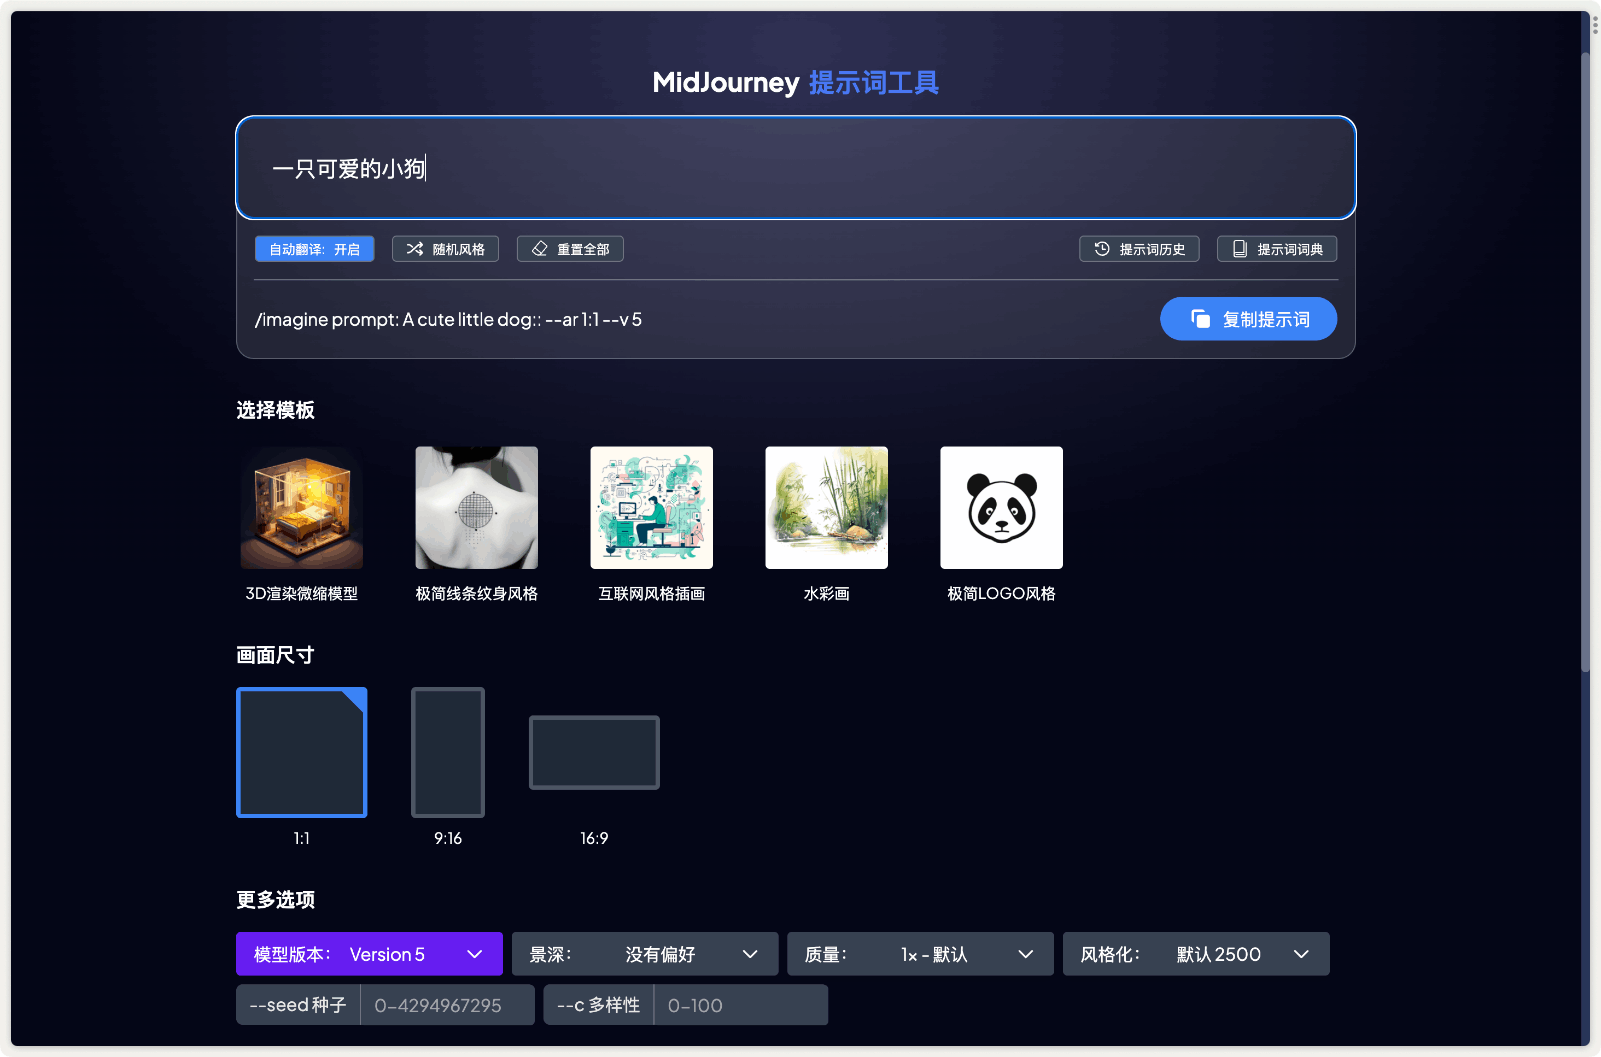The height and width of the screenshot is (1057, 1601).
Task: Click the clock icon on 提示词历史
Action: pyautogui.click(x=1103, y=248)
